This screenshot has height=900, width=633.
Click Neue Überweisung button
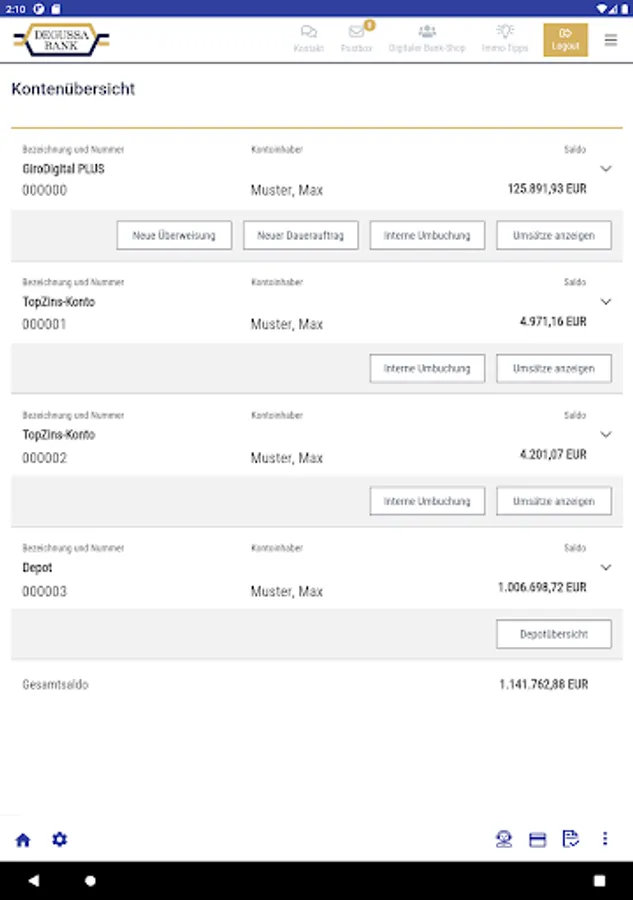pos(174,235)
